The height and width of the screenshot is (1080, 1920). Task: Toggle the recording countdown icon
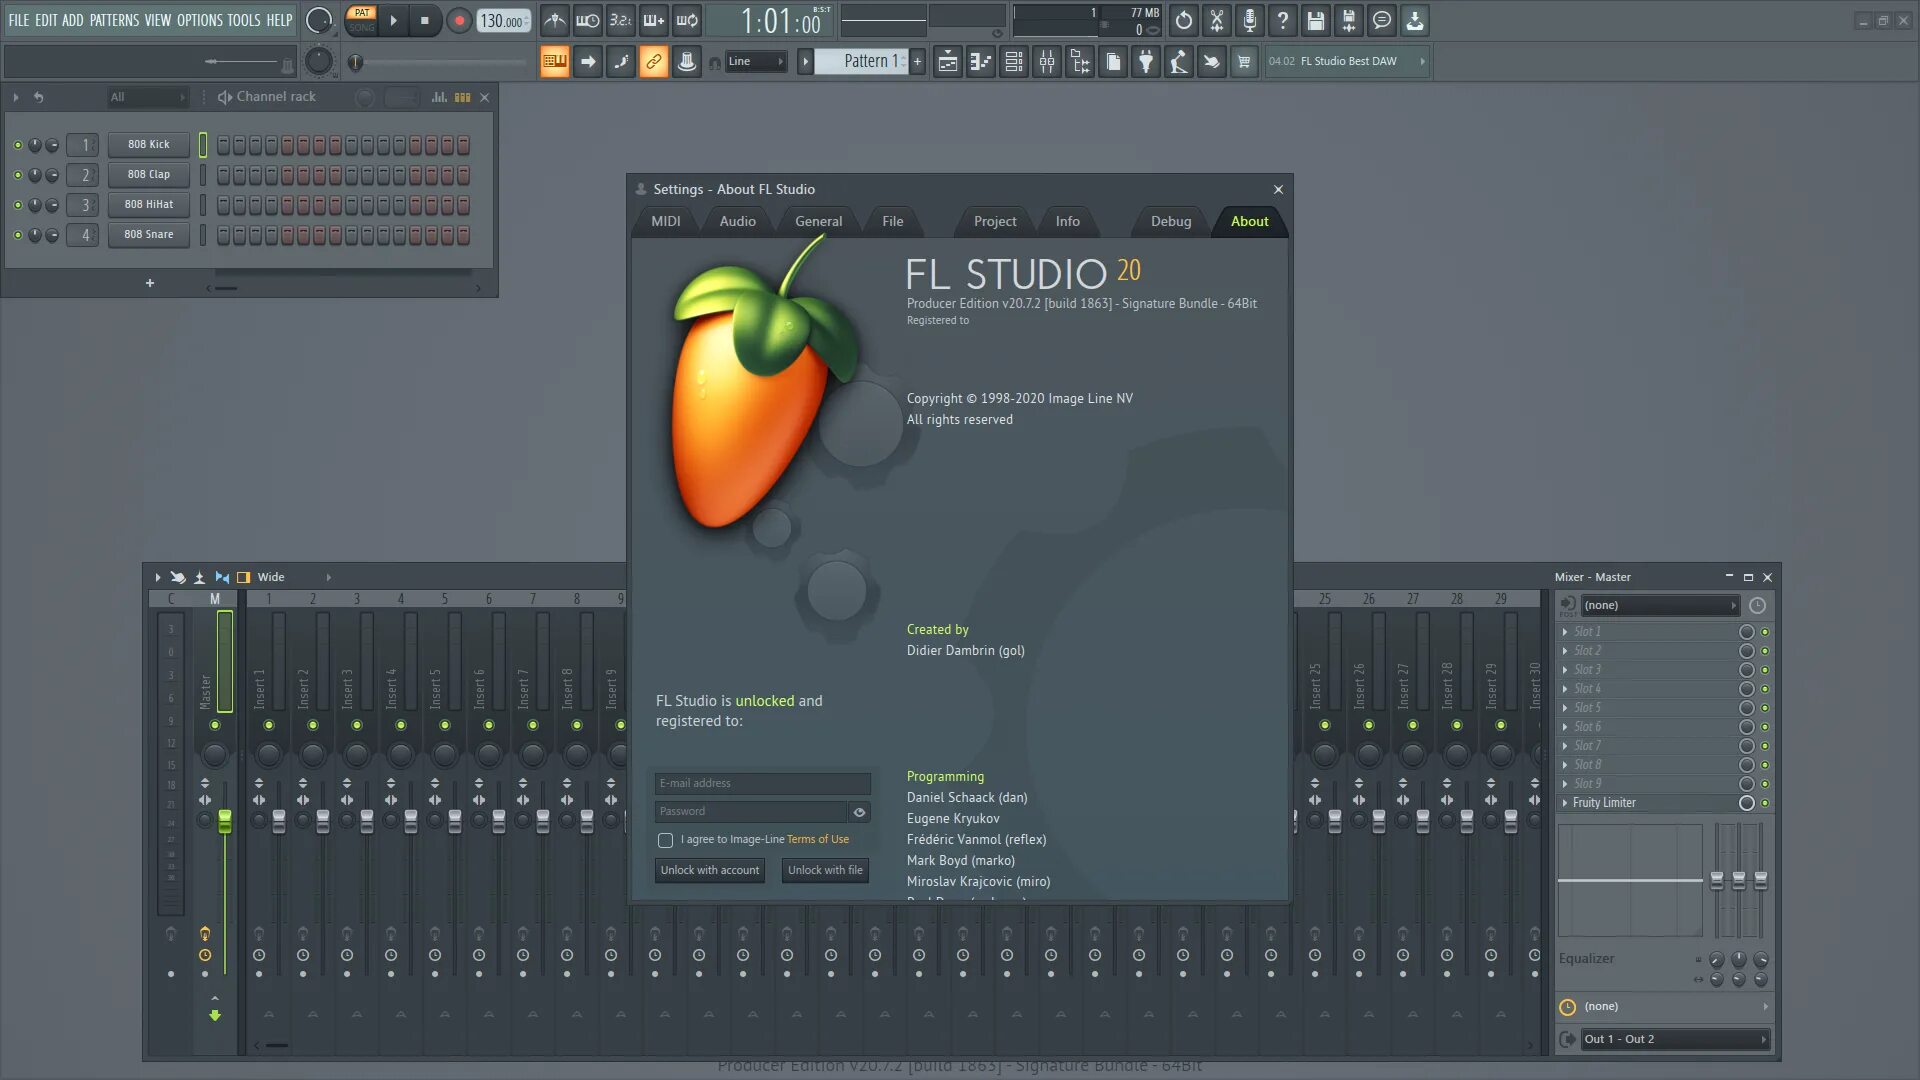pyautogui.click(x=621, y=20)
